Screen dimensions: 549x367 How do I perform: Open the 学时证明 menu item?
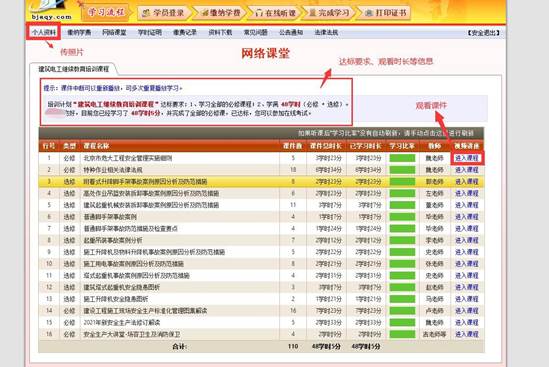pos(150,33)
